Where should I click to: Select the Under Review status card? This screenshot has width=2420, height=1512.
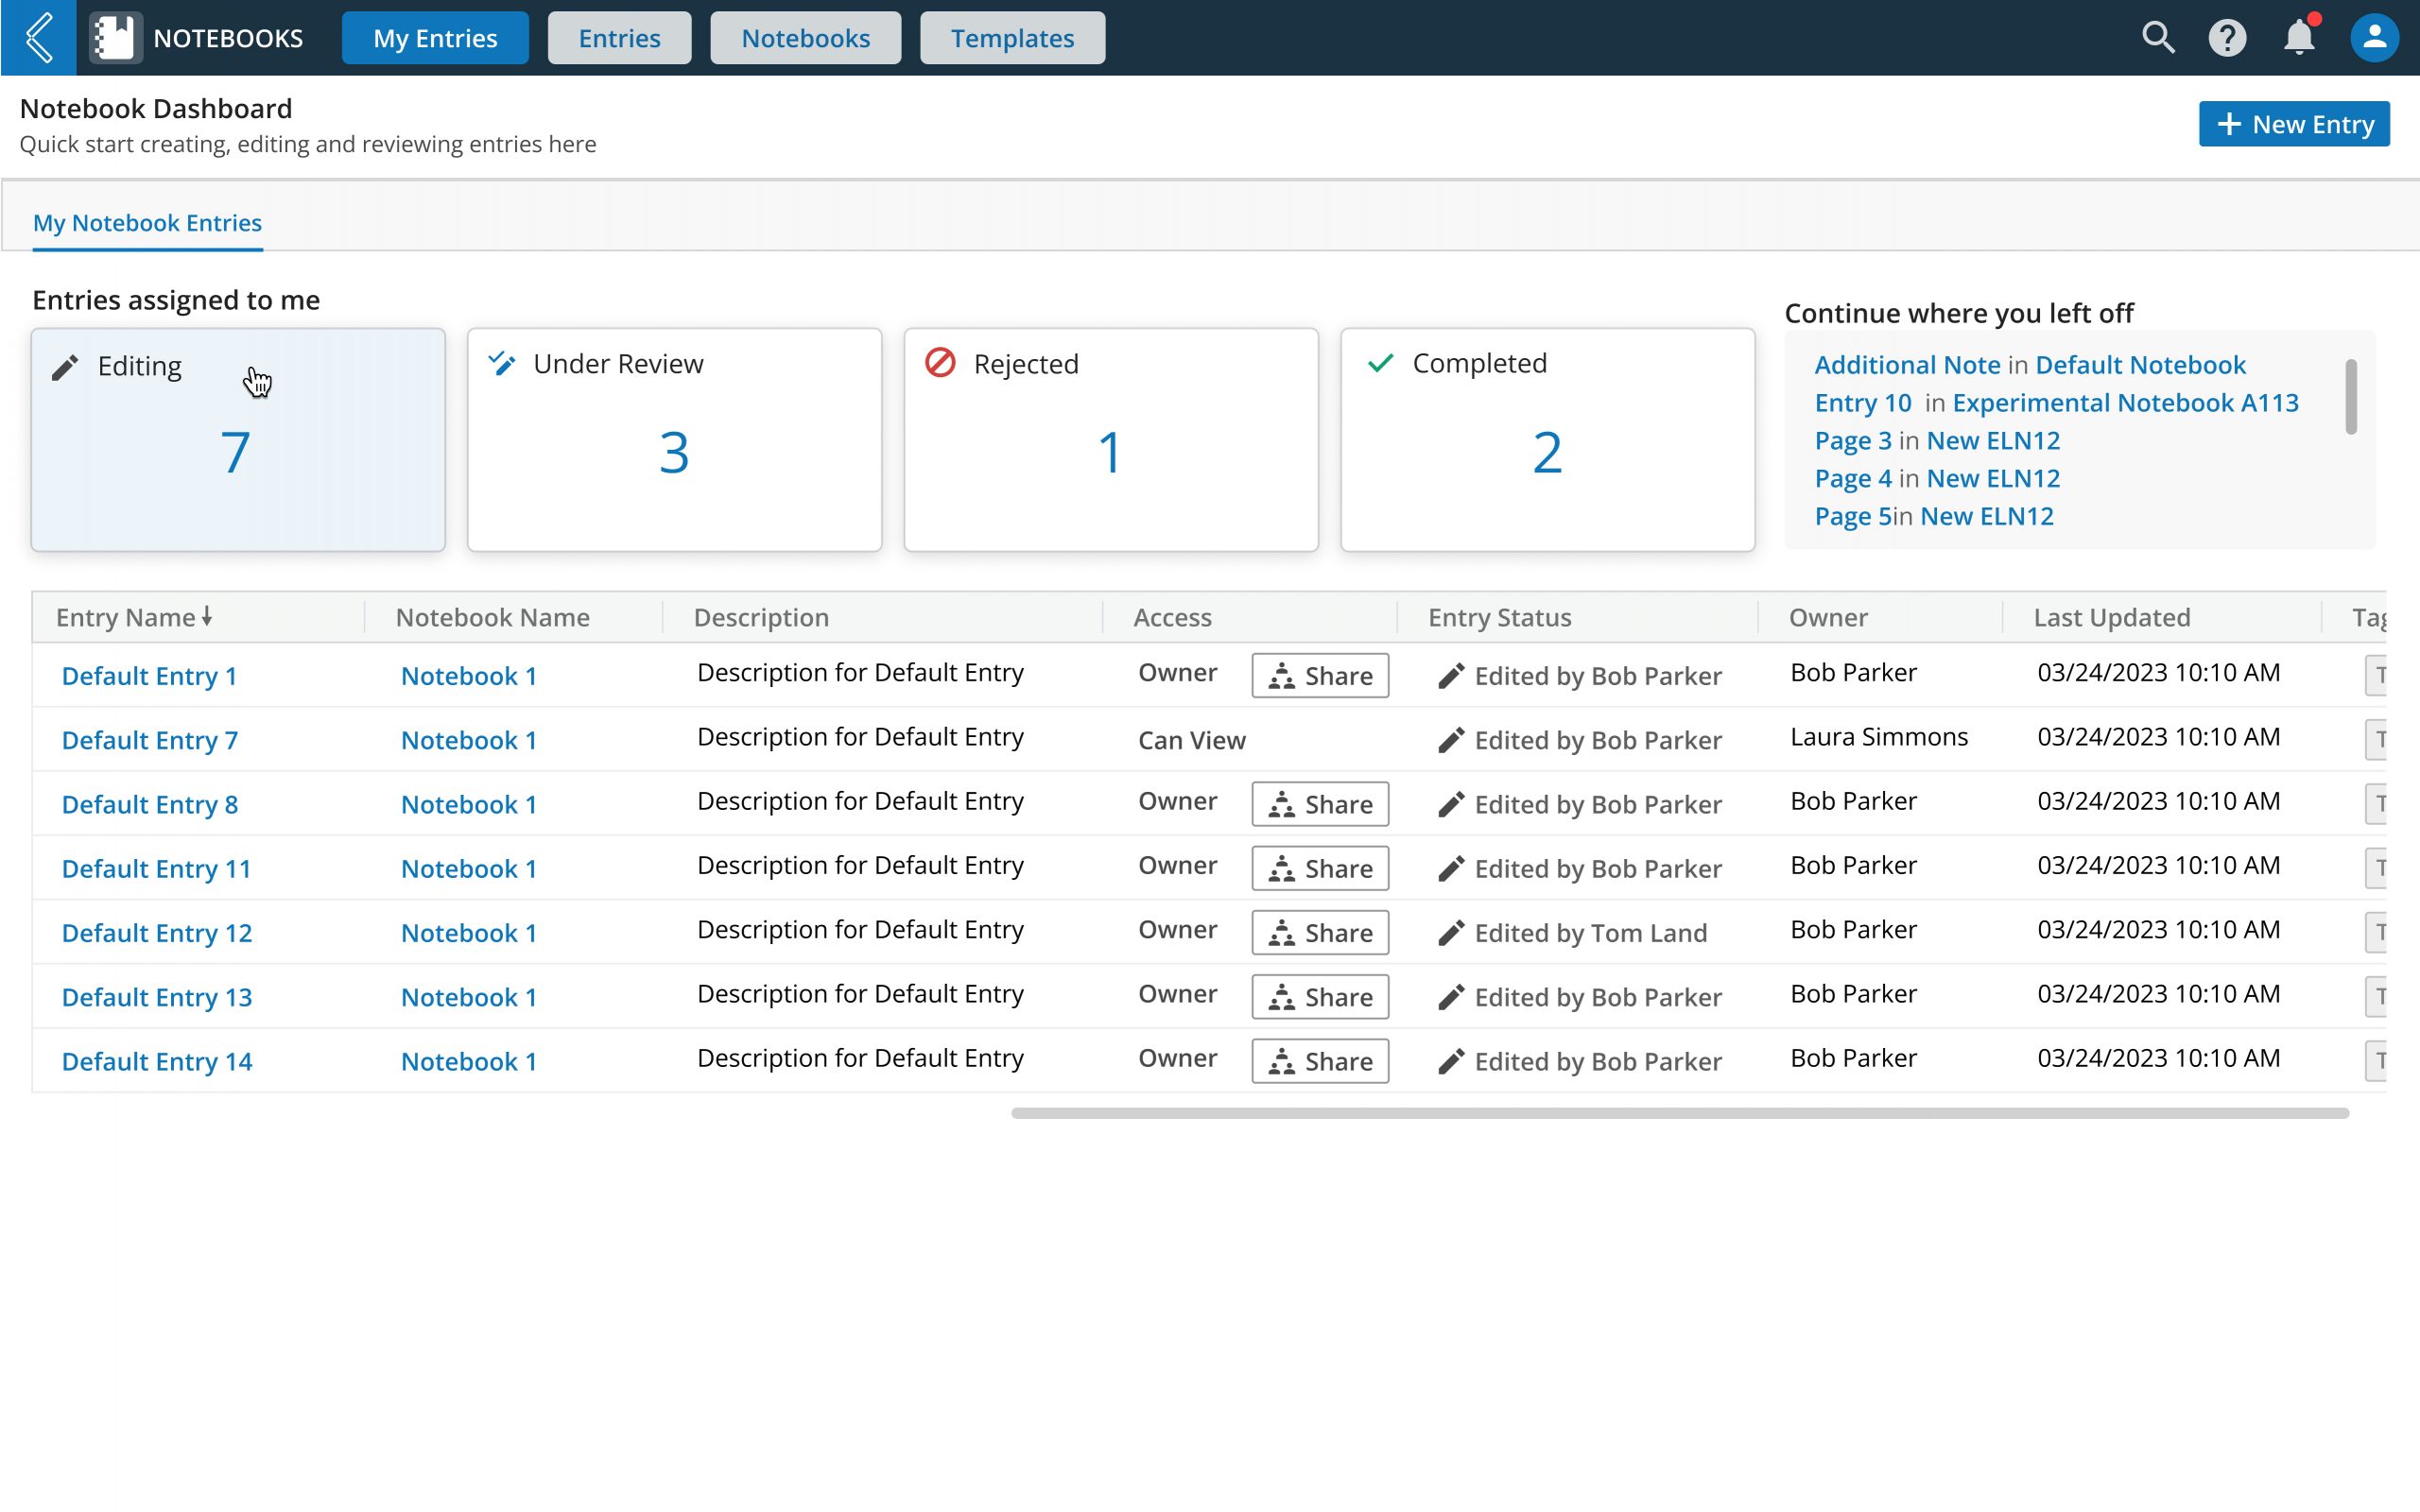coord(674,440)
